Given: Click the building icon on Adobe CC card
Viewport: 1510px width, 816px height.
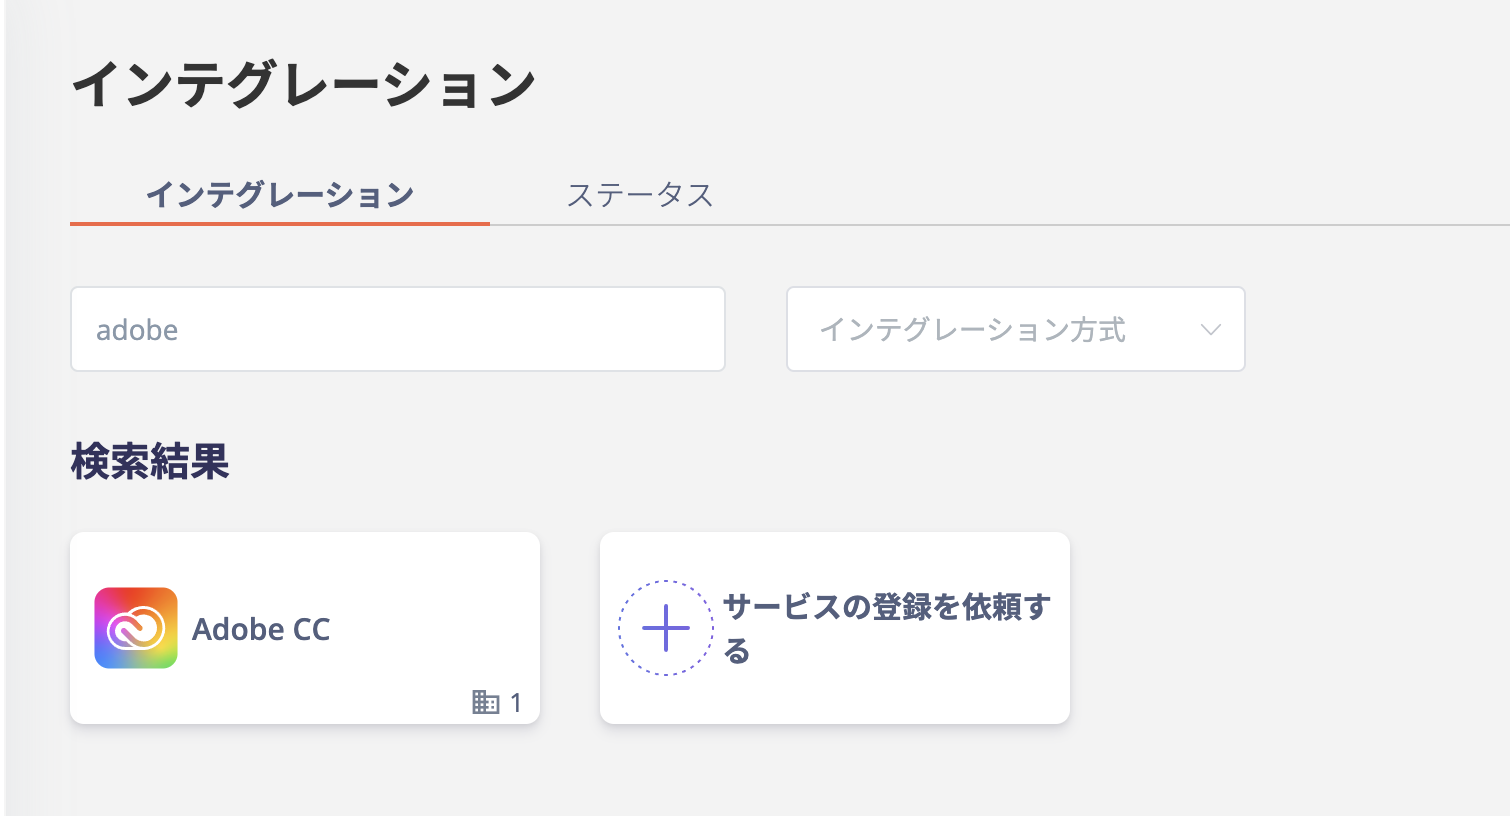Looking at the screenshot, I should tap(485, 702).
